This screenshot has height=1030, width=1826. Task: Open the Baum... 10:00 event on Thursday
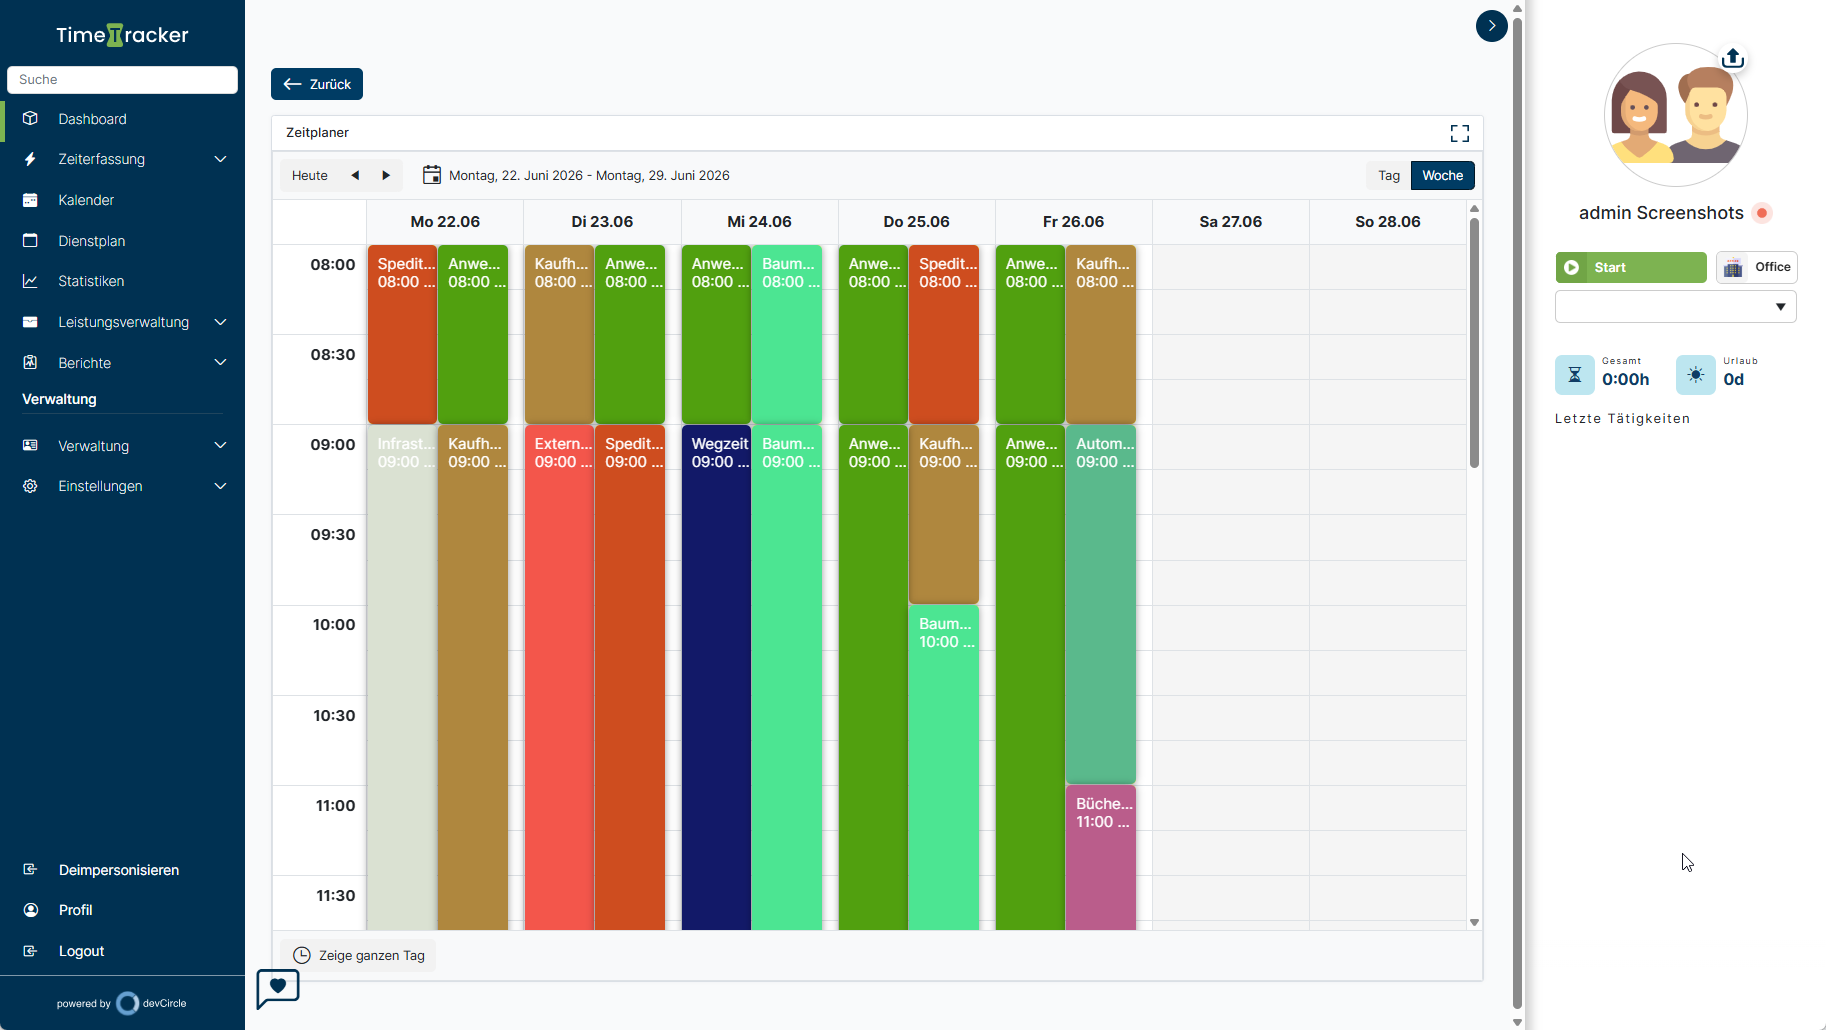[944, 768]
